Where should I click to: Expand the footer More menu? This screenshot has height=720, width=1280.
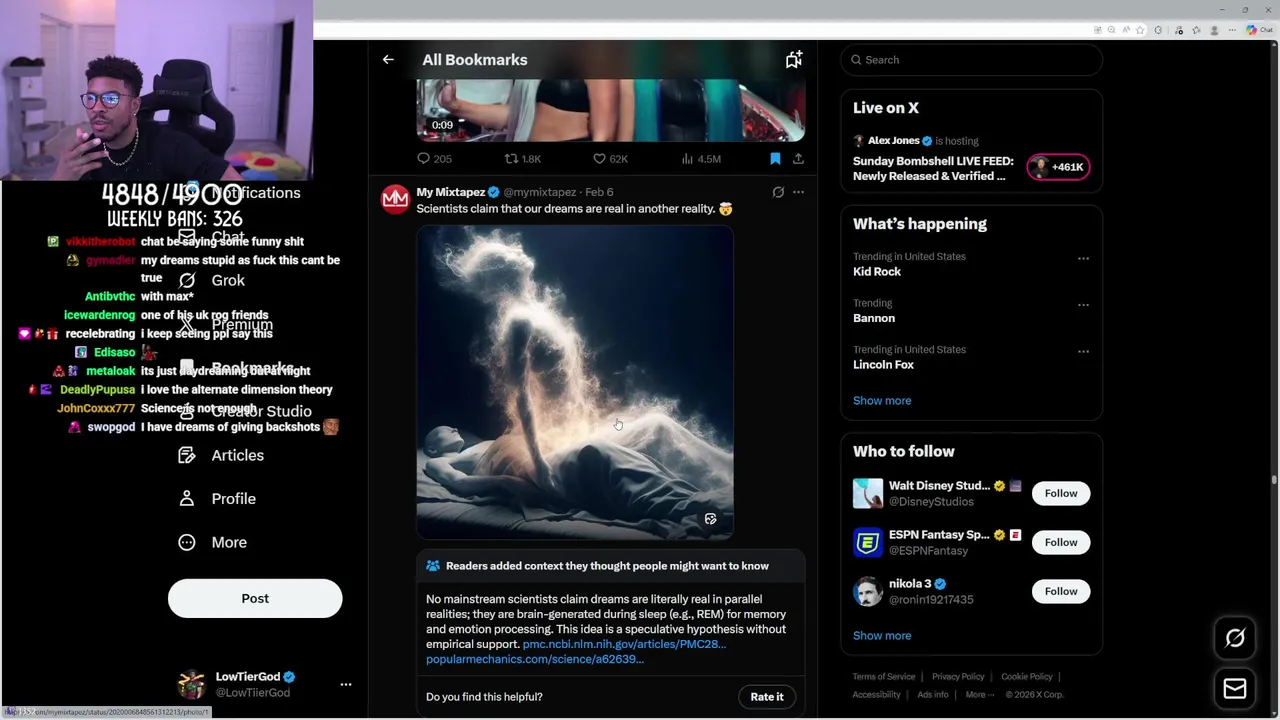click(979, 695)
